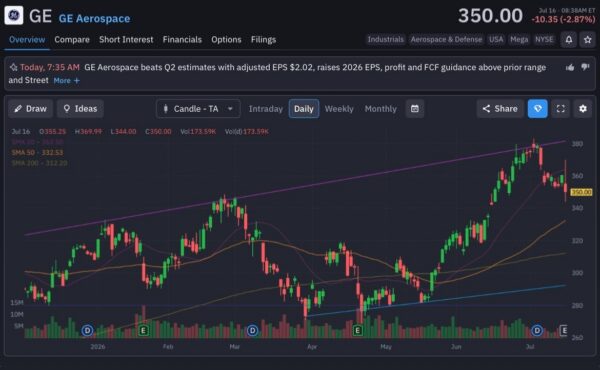Click the USA country tag

(496, 39)
